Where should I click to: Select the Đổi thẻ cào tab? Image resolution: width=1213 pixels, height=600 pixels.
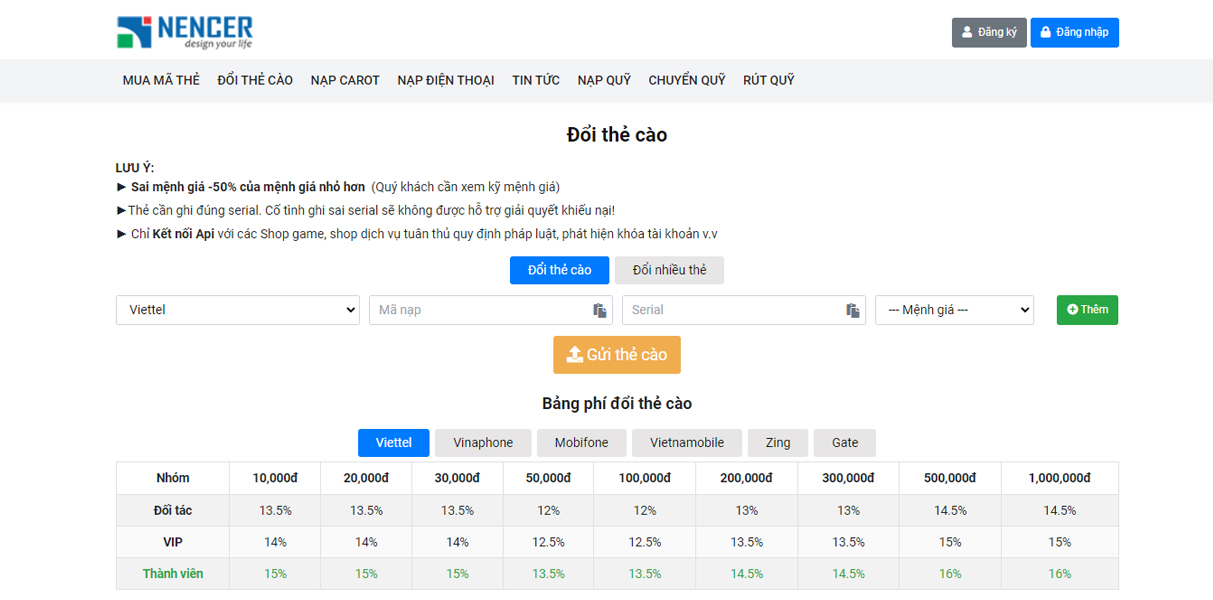point(559,270)
